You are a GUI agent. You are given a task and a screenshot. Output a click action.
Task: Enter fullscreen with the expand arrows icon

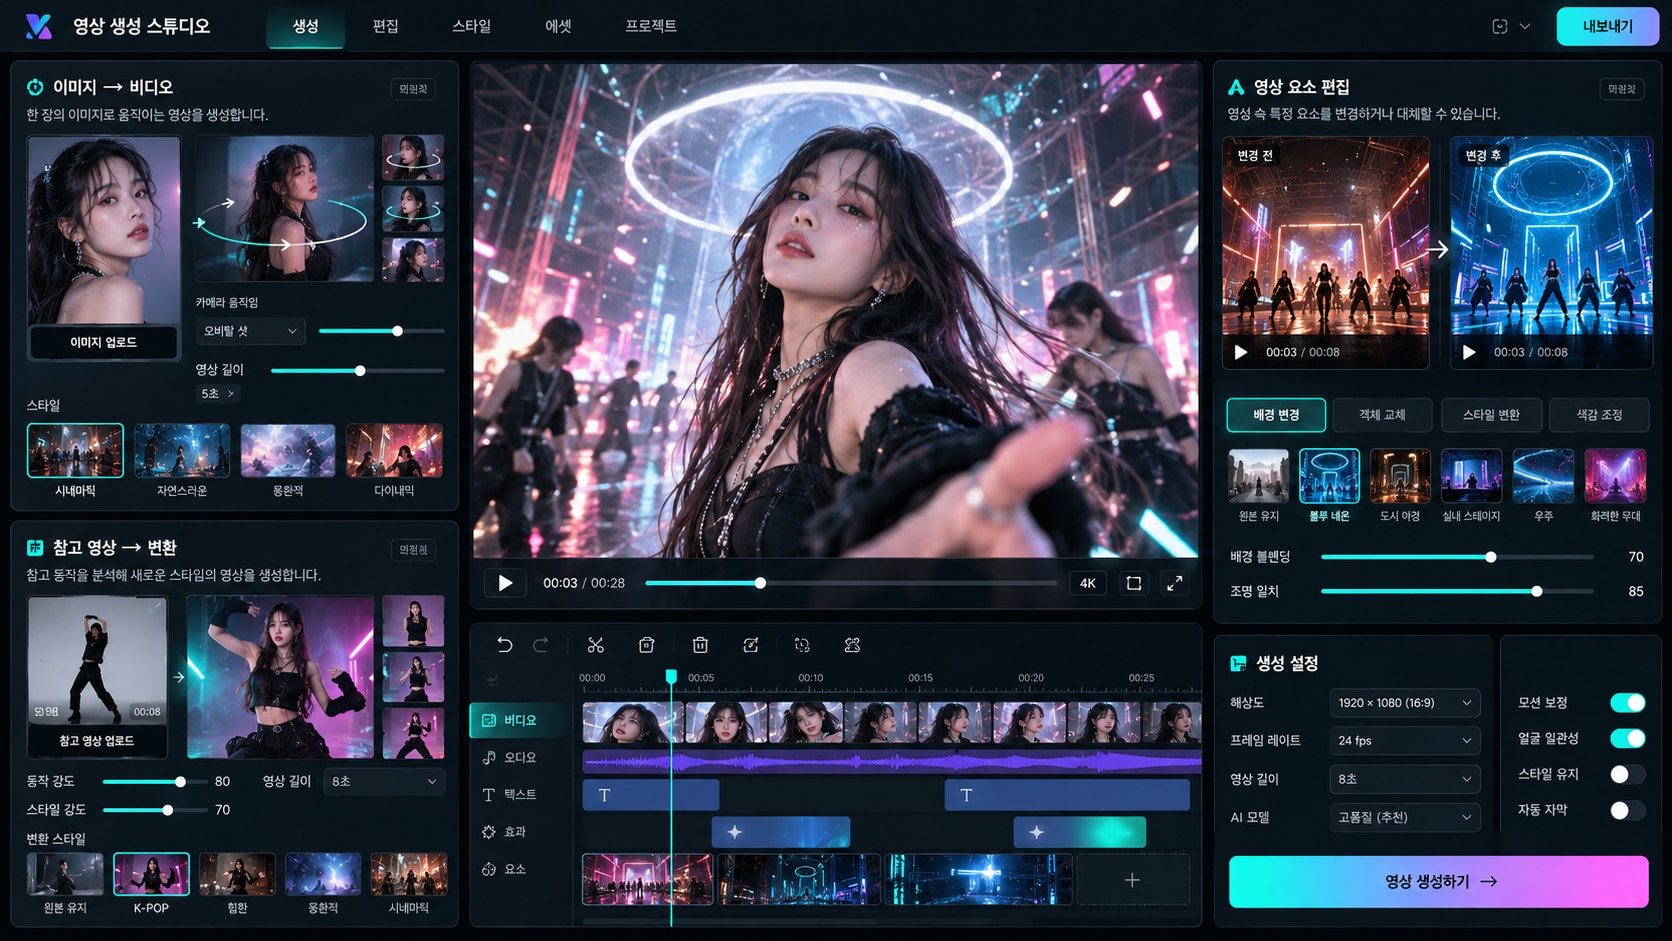1175,583
